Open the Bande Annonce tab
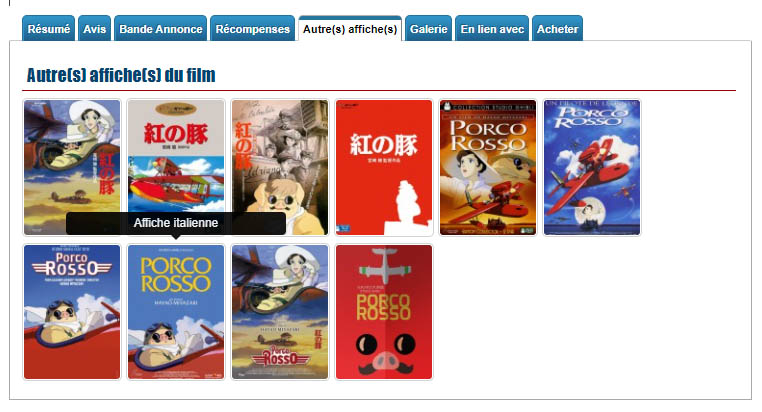Screen dimensions: 762x412 point(161,29)
